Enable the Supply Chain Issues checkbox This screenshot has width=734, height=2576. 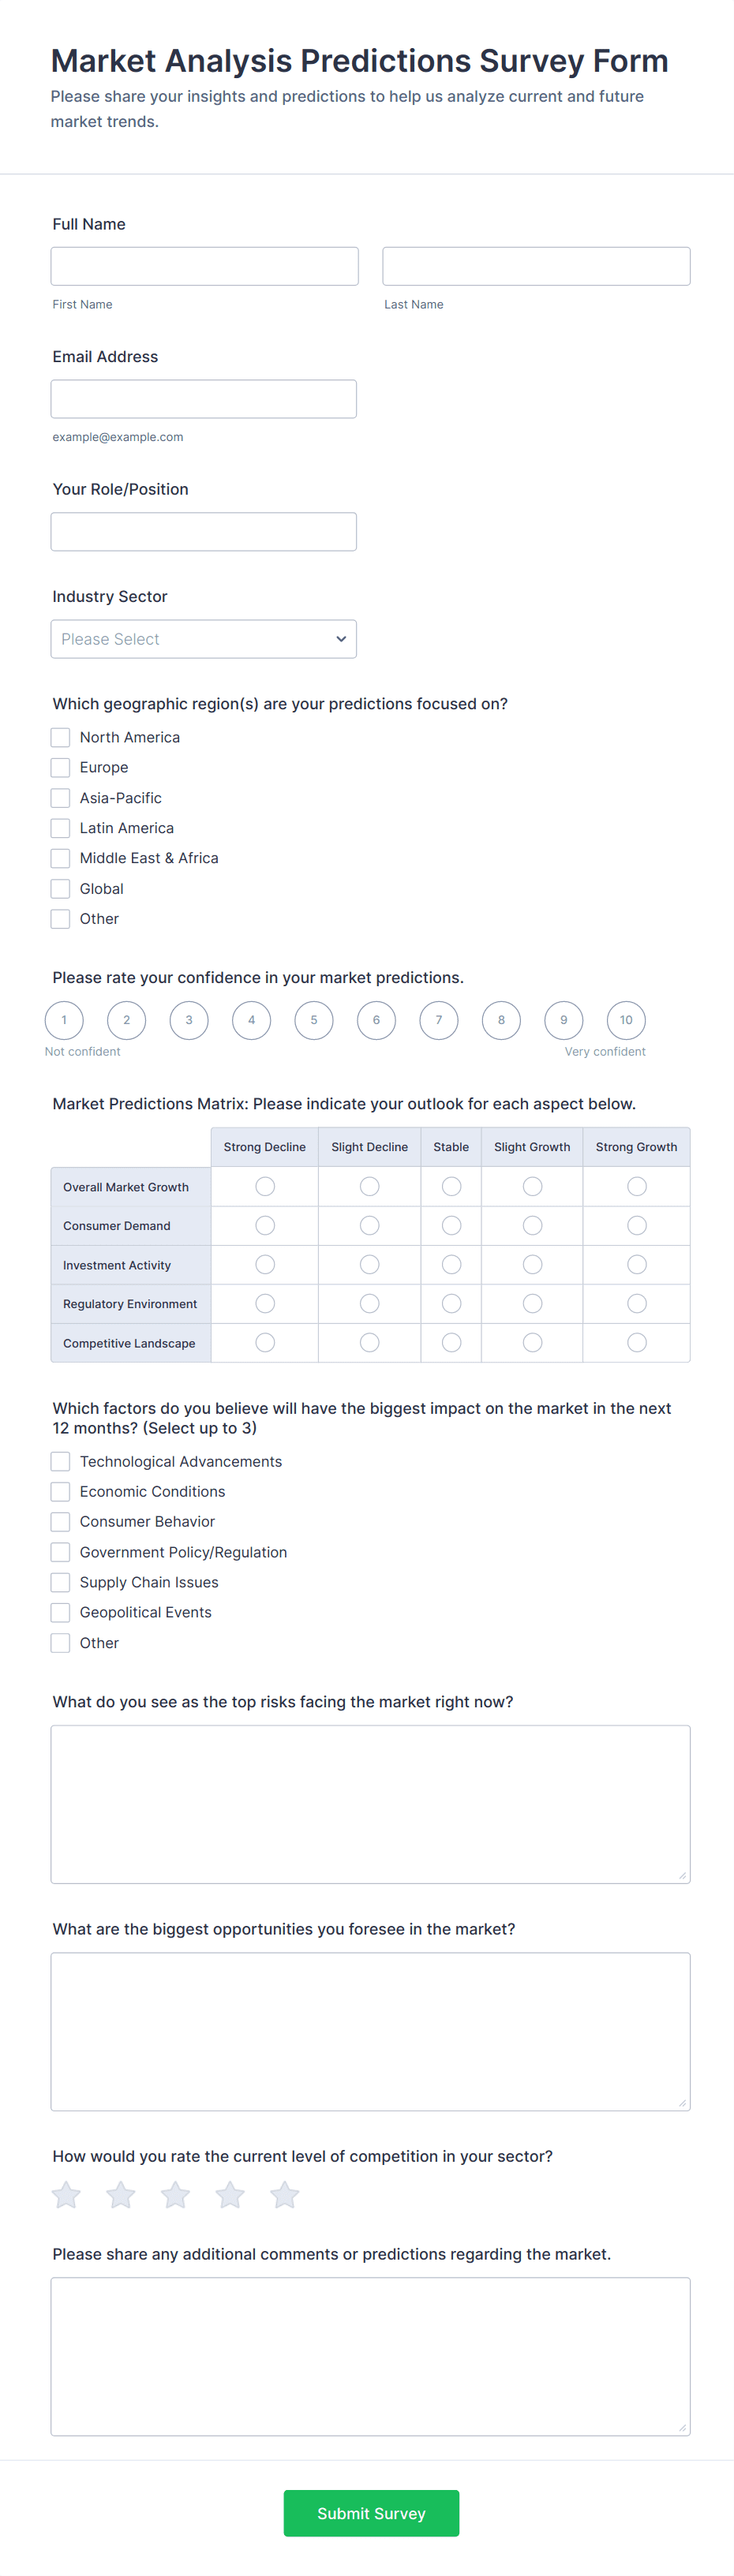pyautogui.click(x=61, y=1582)
